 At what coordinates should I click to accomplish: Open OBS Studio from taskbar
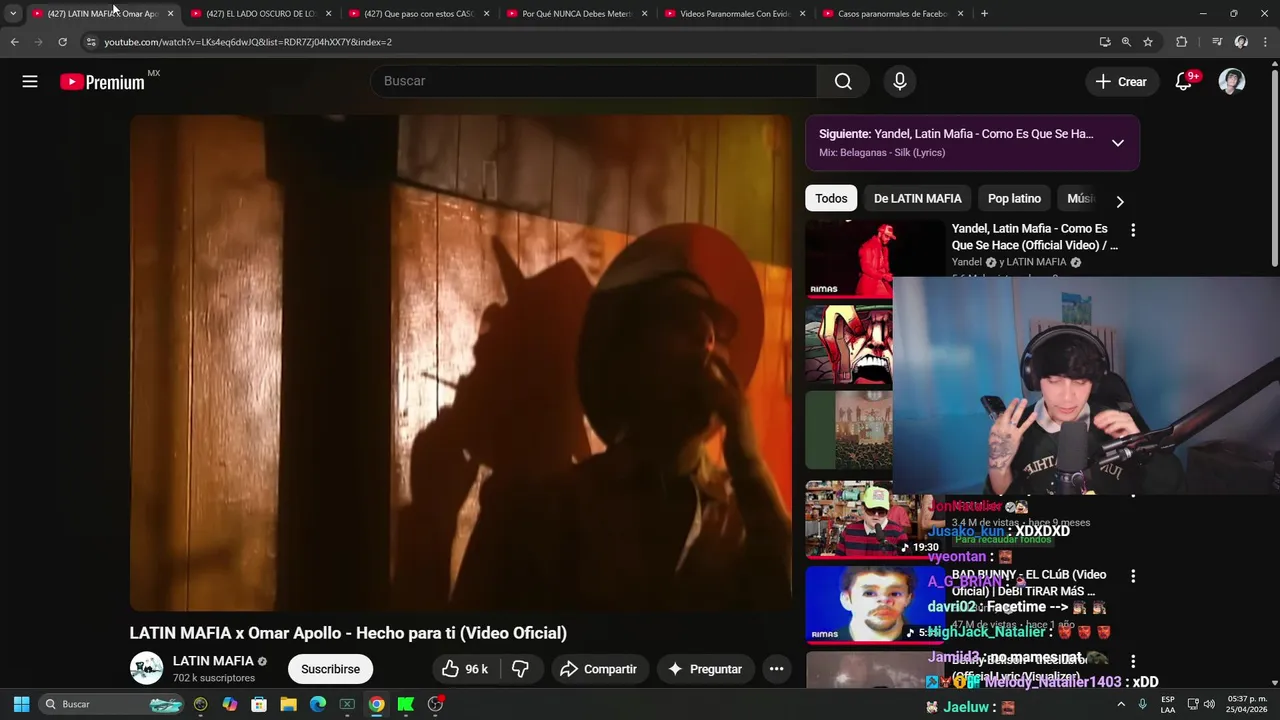(435, 704)
